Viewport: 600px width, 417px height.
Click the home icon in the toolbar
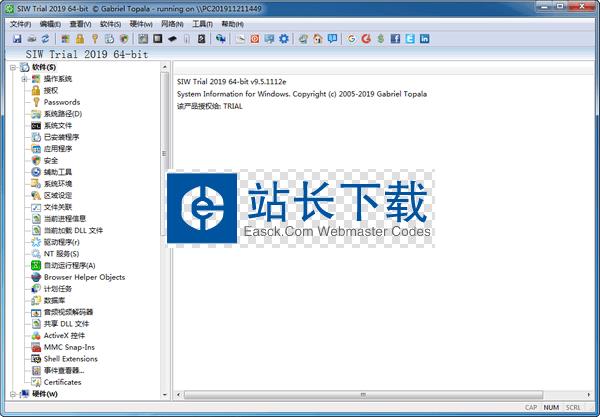click(x=316, y=38)
